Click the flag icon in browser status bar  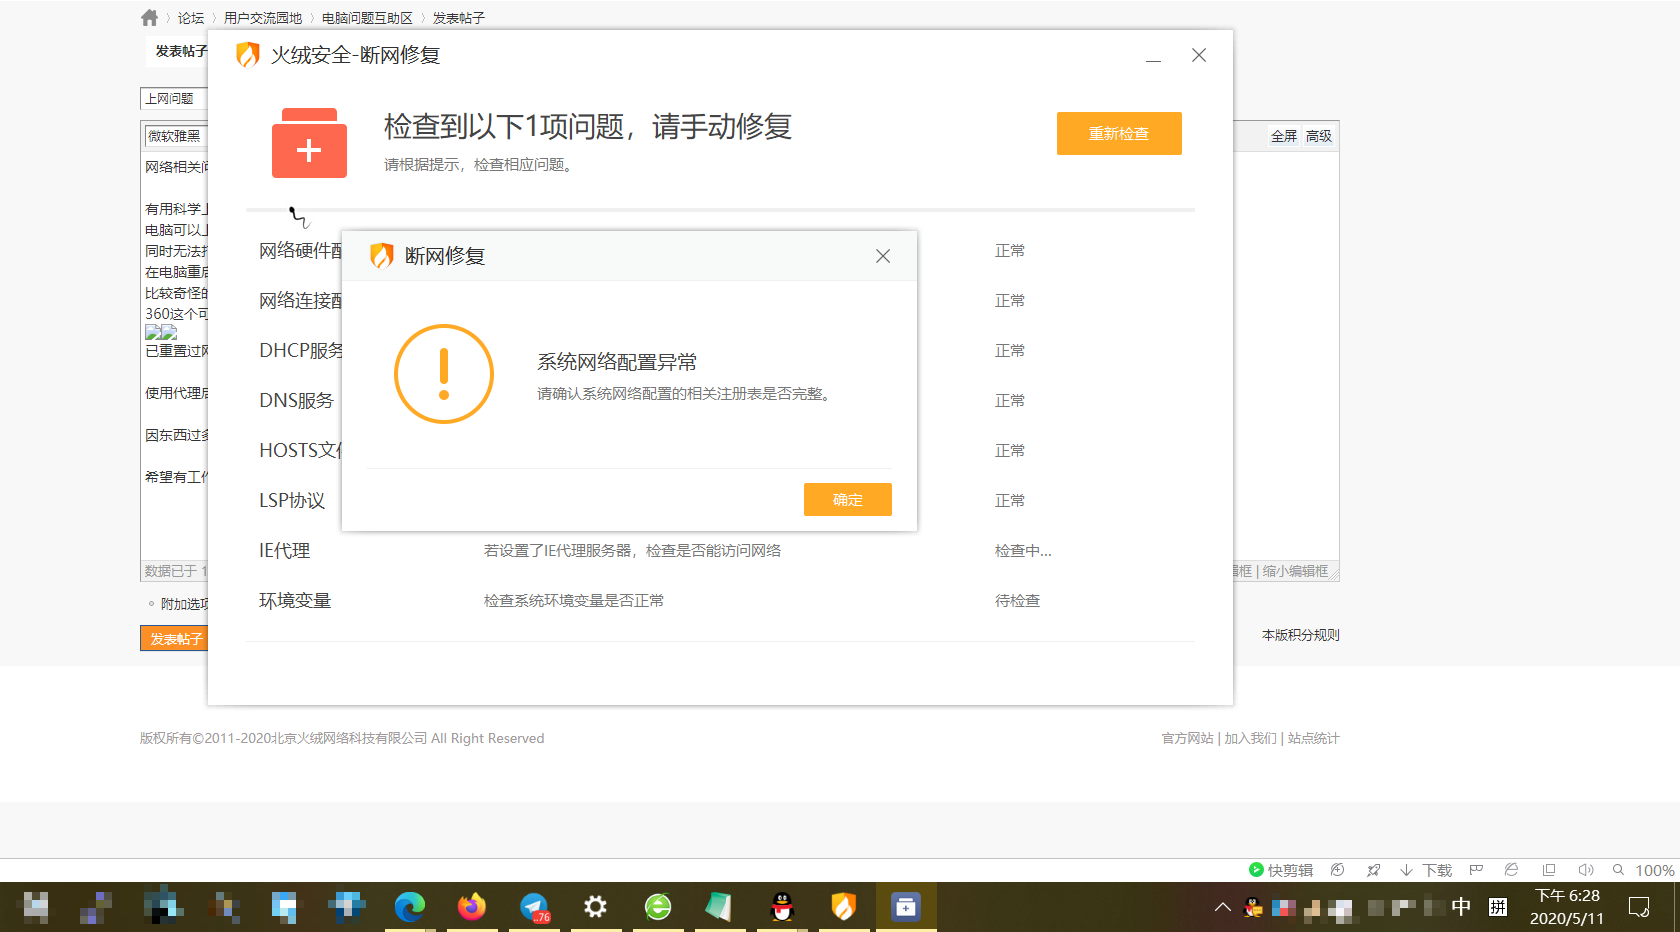pyautogui.click(x=1476, y=870)
